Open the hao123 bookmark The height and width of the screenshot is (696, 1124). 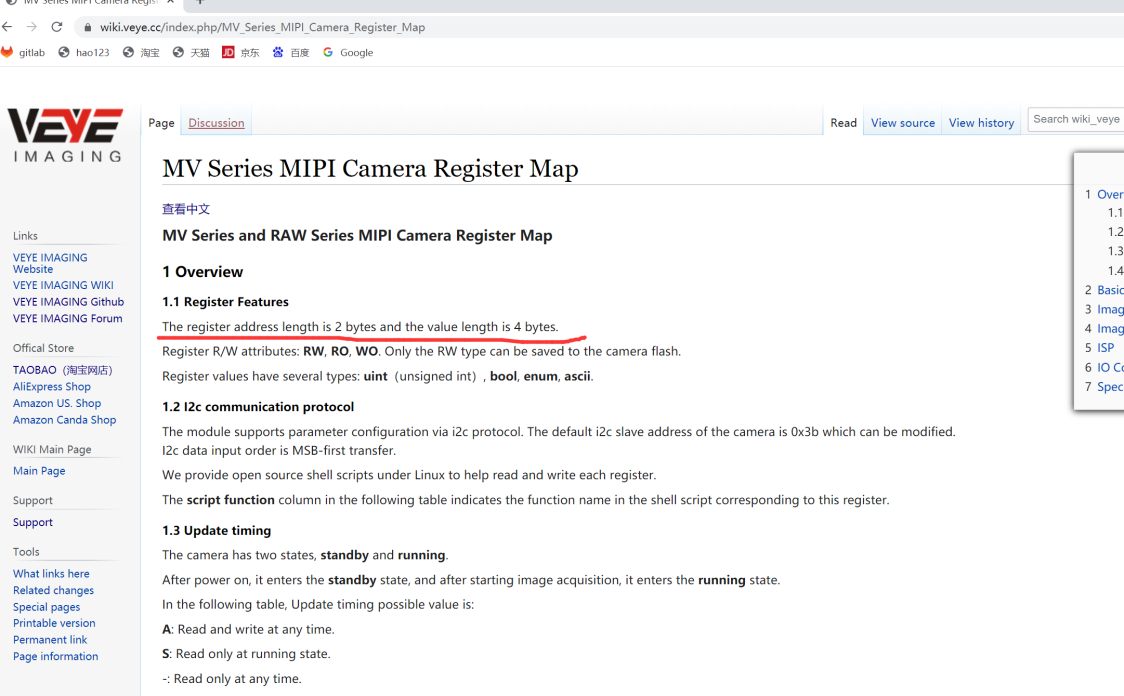click(84, 53)
